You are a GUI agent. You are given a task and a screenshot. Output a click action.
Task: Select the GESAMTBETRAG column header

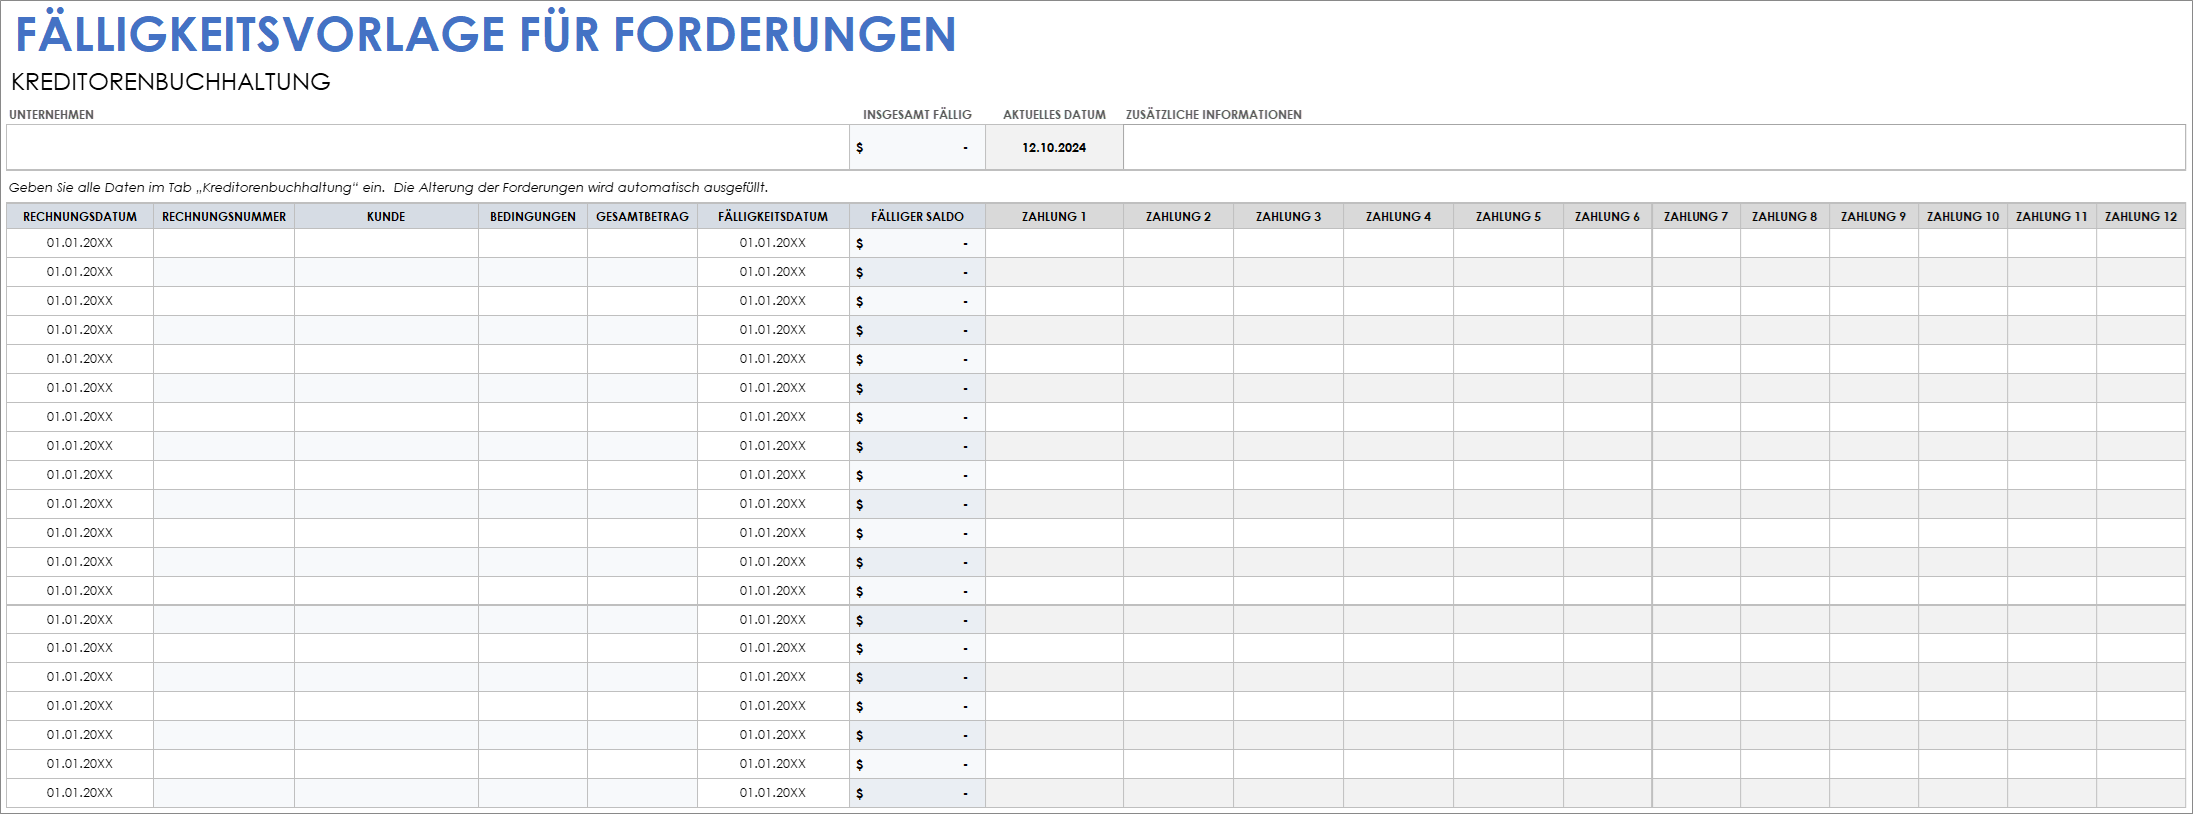[x=642, y=216]
